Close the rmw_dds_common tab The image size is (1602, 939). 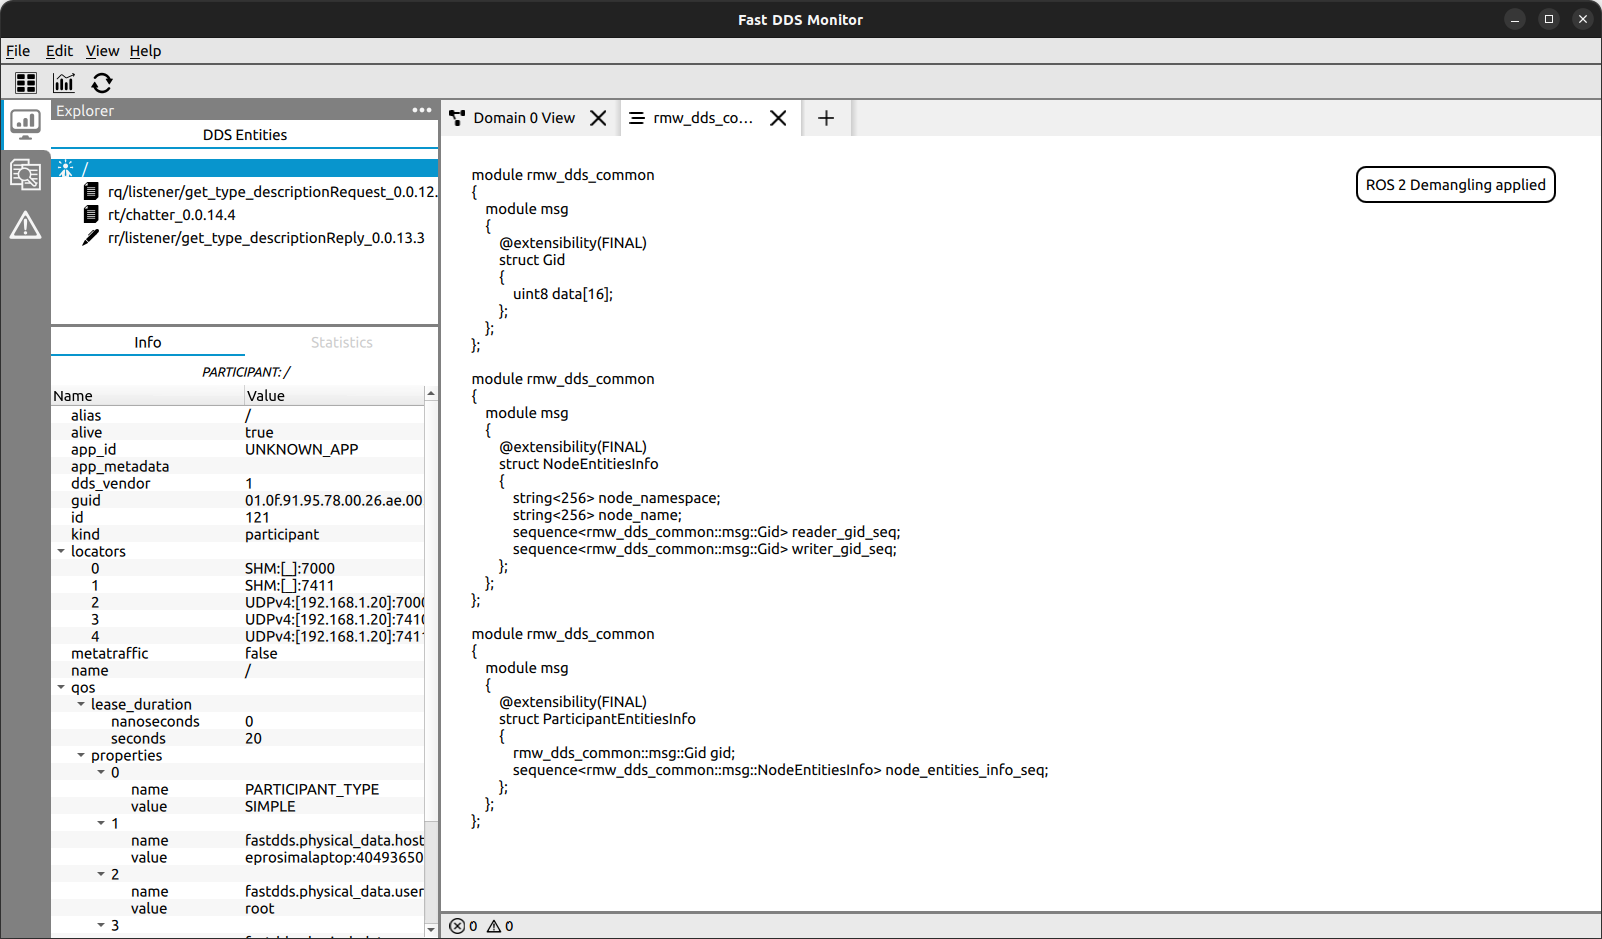pos(778,118)
